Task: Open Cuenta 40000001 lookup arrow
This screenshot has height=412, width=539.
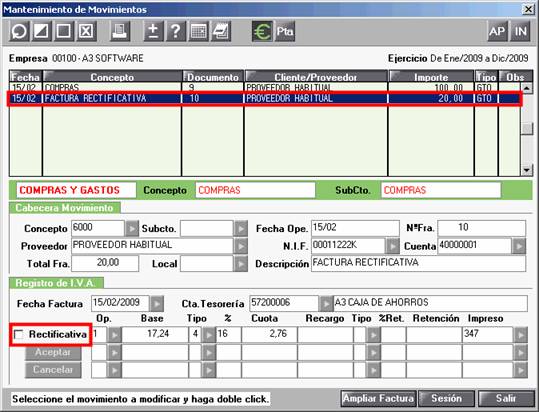Action: [x=519, y=246]
